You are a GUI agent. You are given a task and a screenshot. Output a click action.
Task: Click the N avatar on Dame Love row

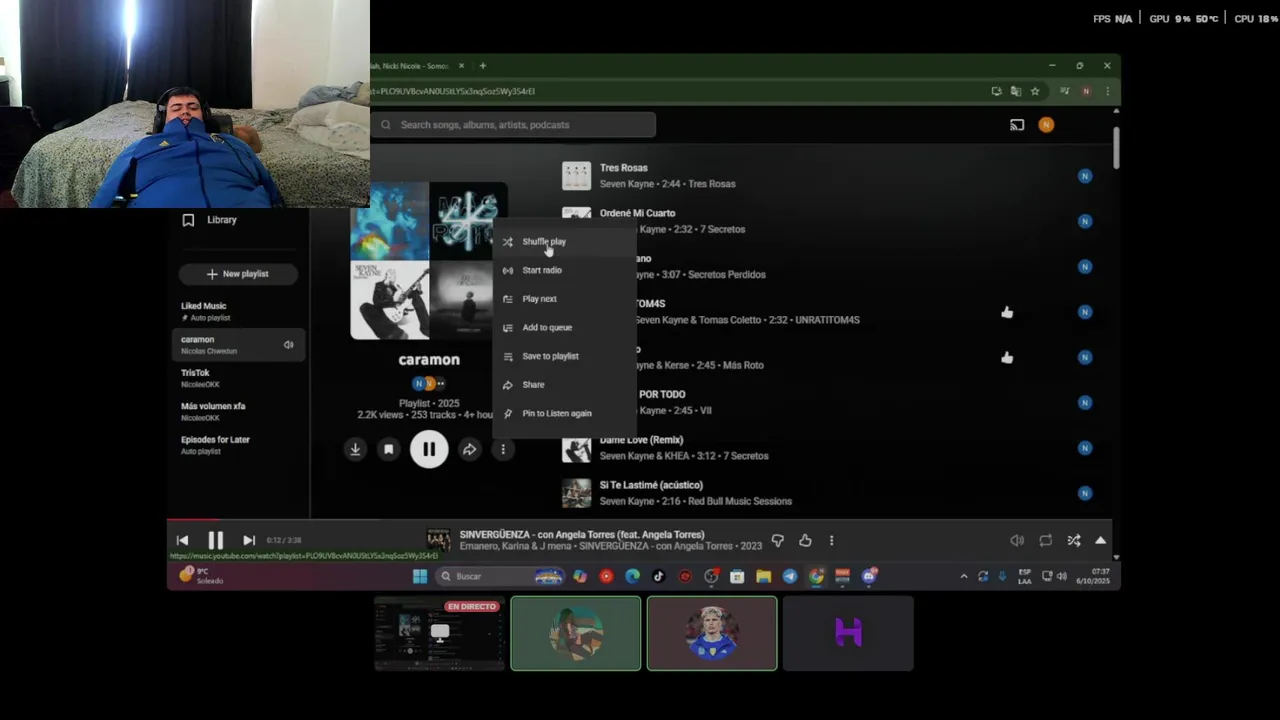click(1085, 448)
